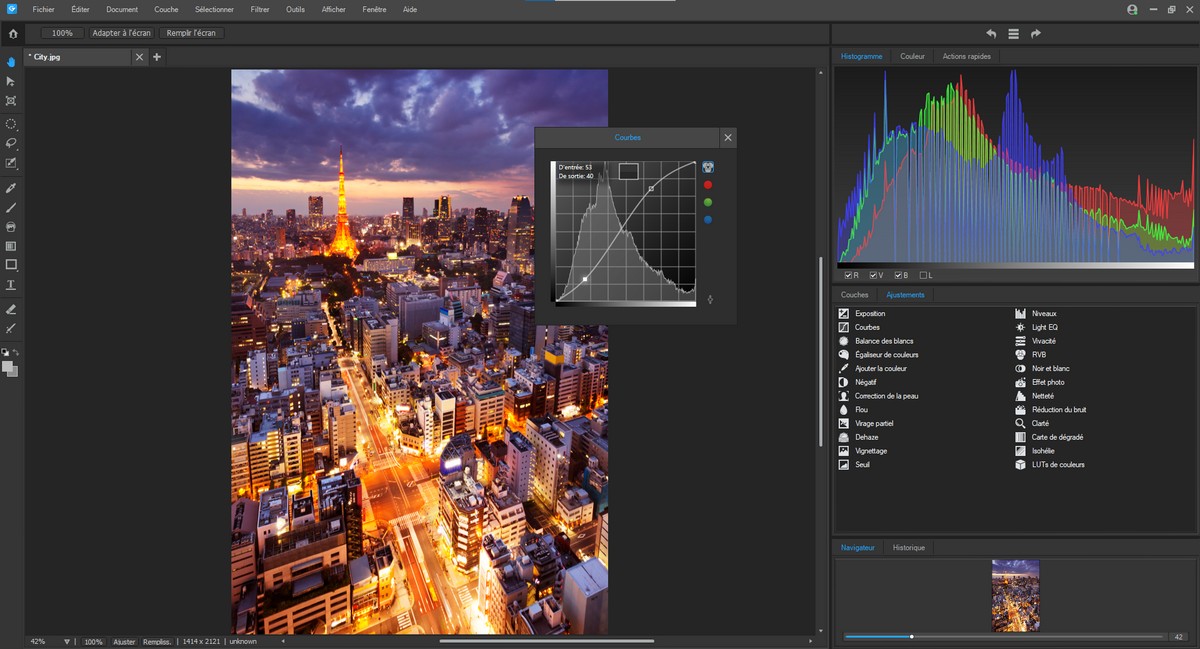Switch to the Couches tab
This screenshot has width=1200, height=649.
tap(854, 295)
